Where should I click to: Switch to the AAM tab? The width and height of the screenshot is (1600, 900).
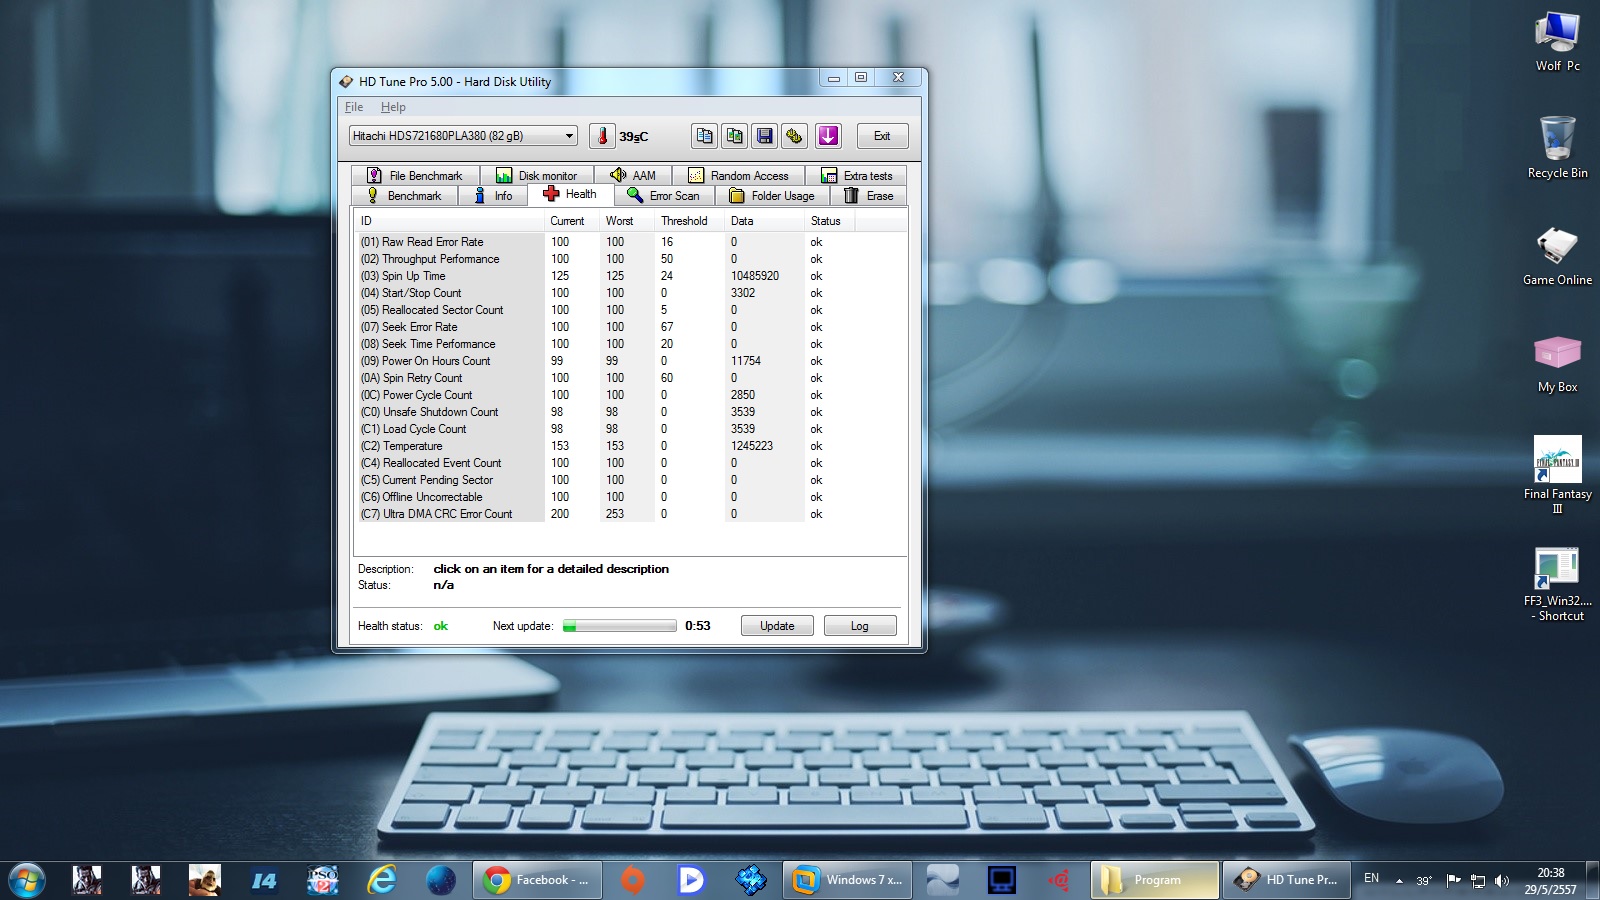coord(633,175)
